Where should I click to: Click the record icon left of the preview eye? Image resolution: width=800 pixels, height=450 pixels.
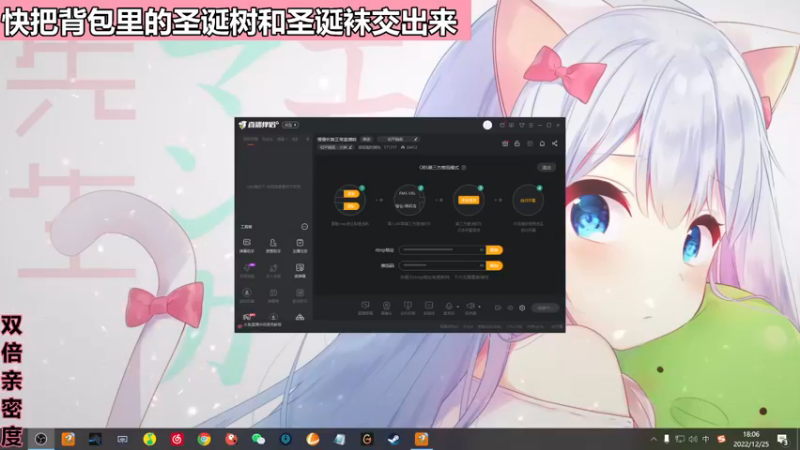tap(498, 308)
